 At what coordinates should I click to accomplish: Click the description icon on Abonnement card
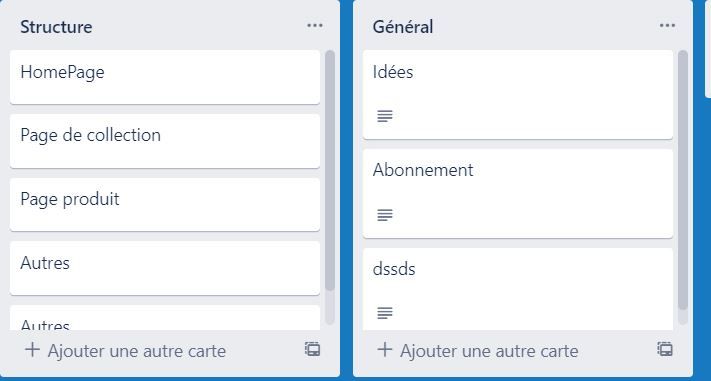(385, 215)
